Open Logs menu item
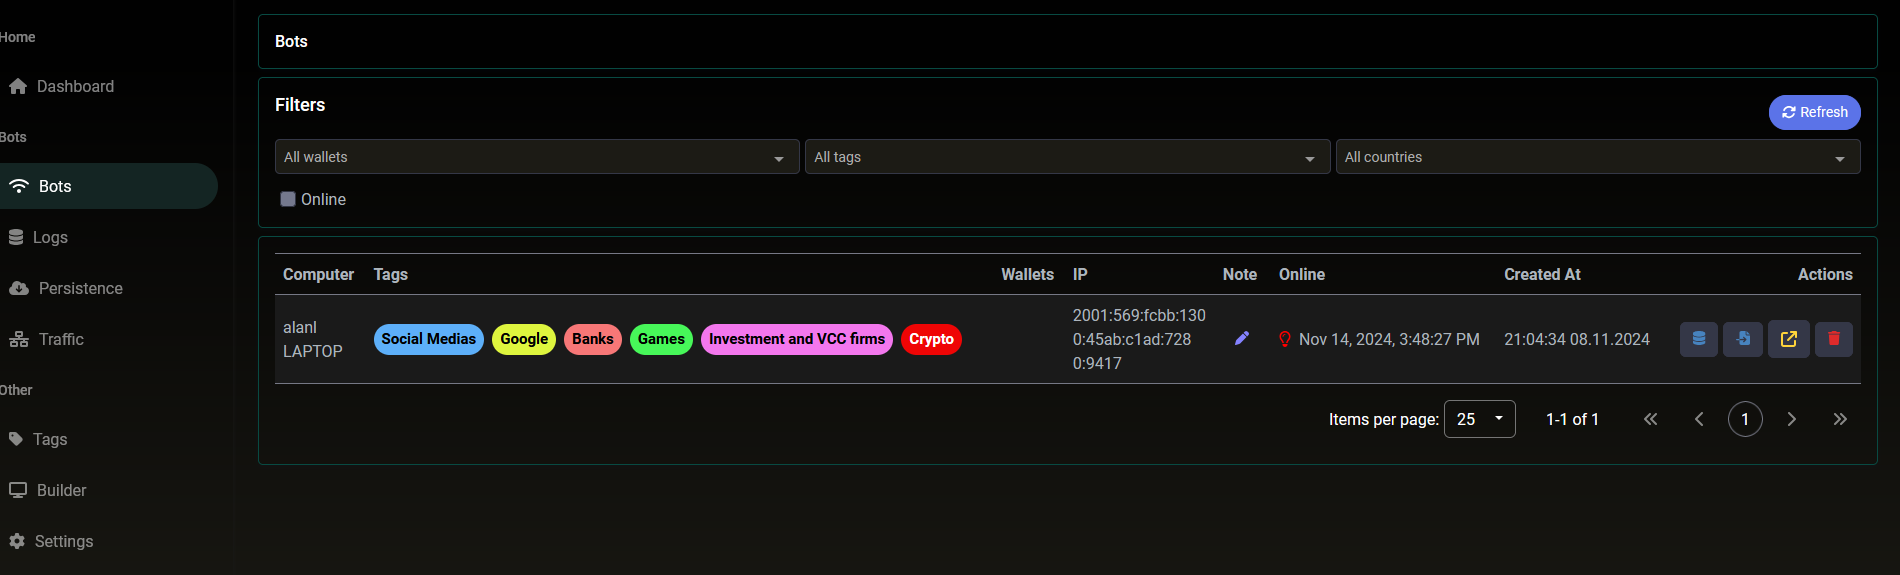 pos(109,237)
